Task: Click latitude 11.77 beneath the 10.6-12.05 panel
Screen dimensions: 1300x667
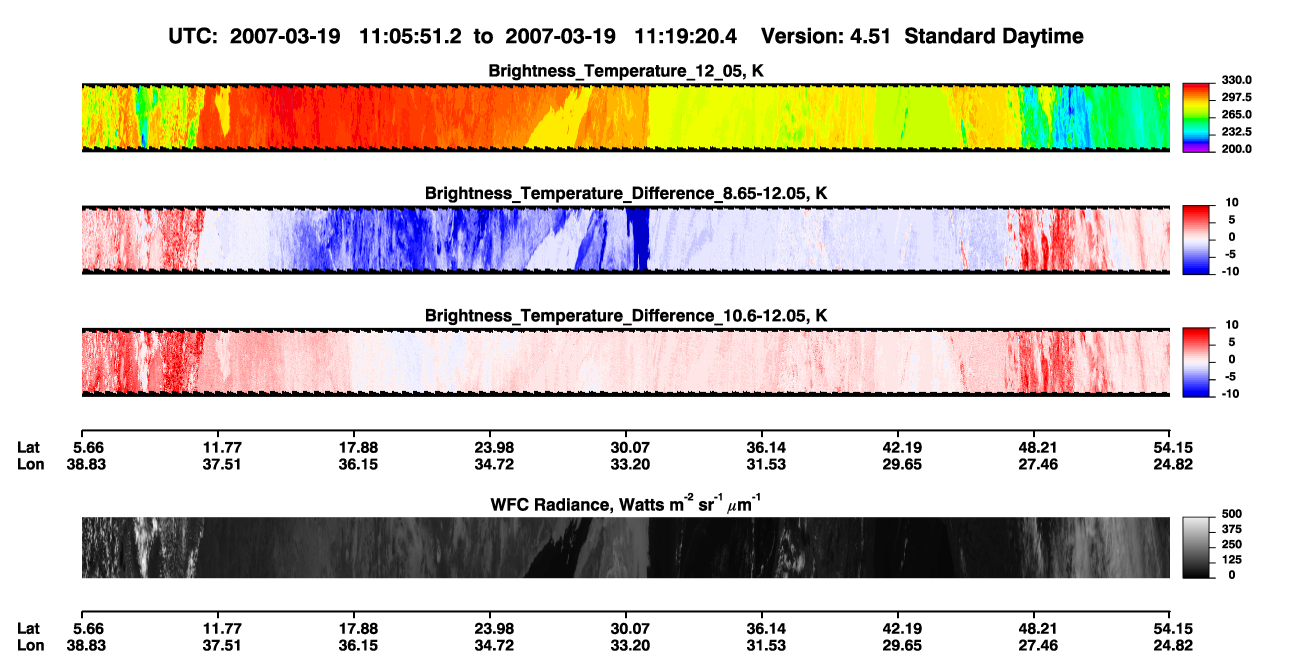Action: pos(218,447)
